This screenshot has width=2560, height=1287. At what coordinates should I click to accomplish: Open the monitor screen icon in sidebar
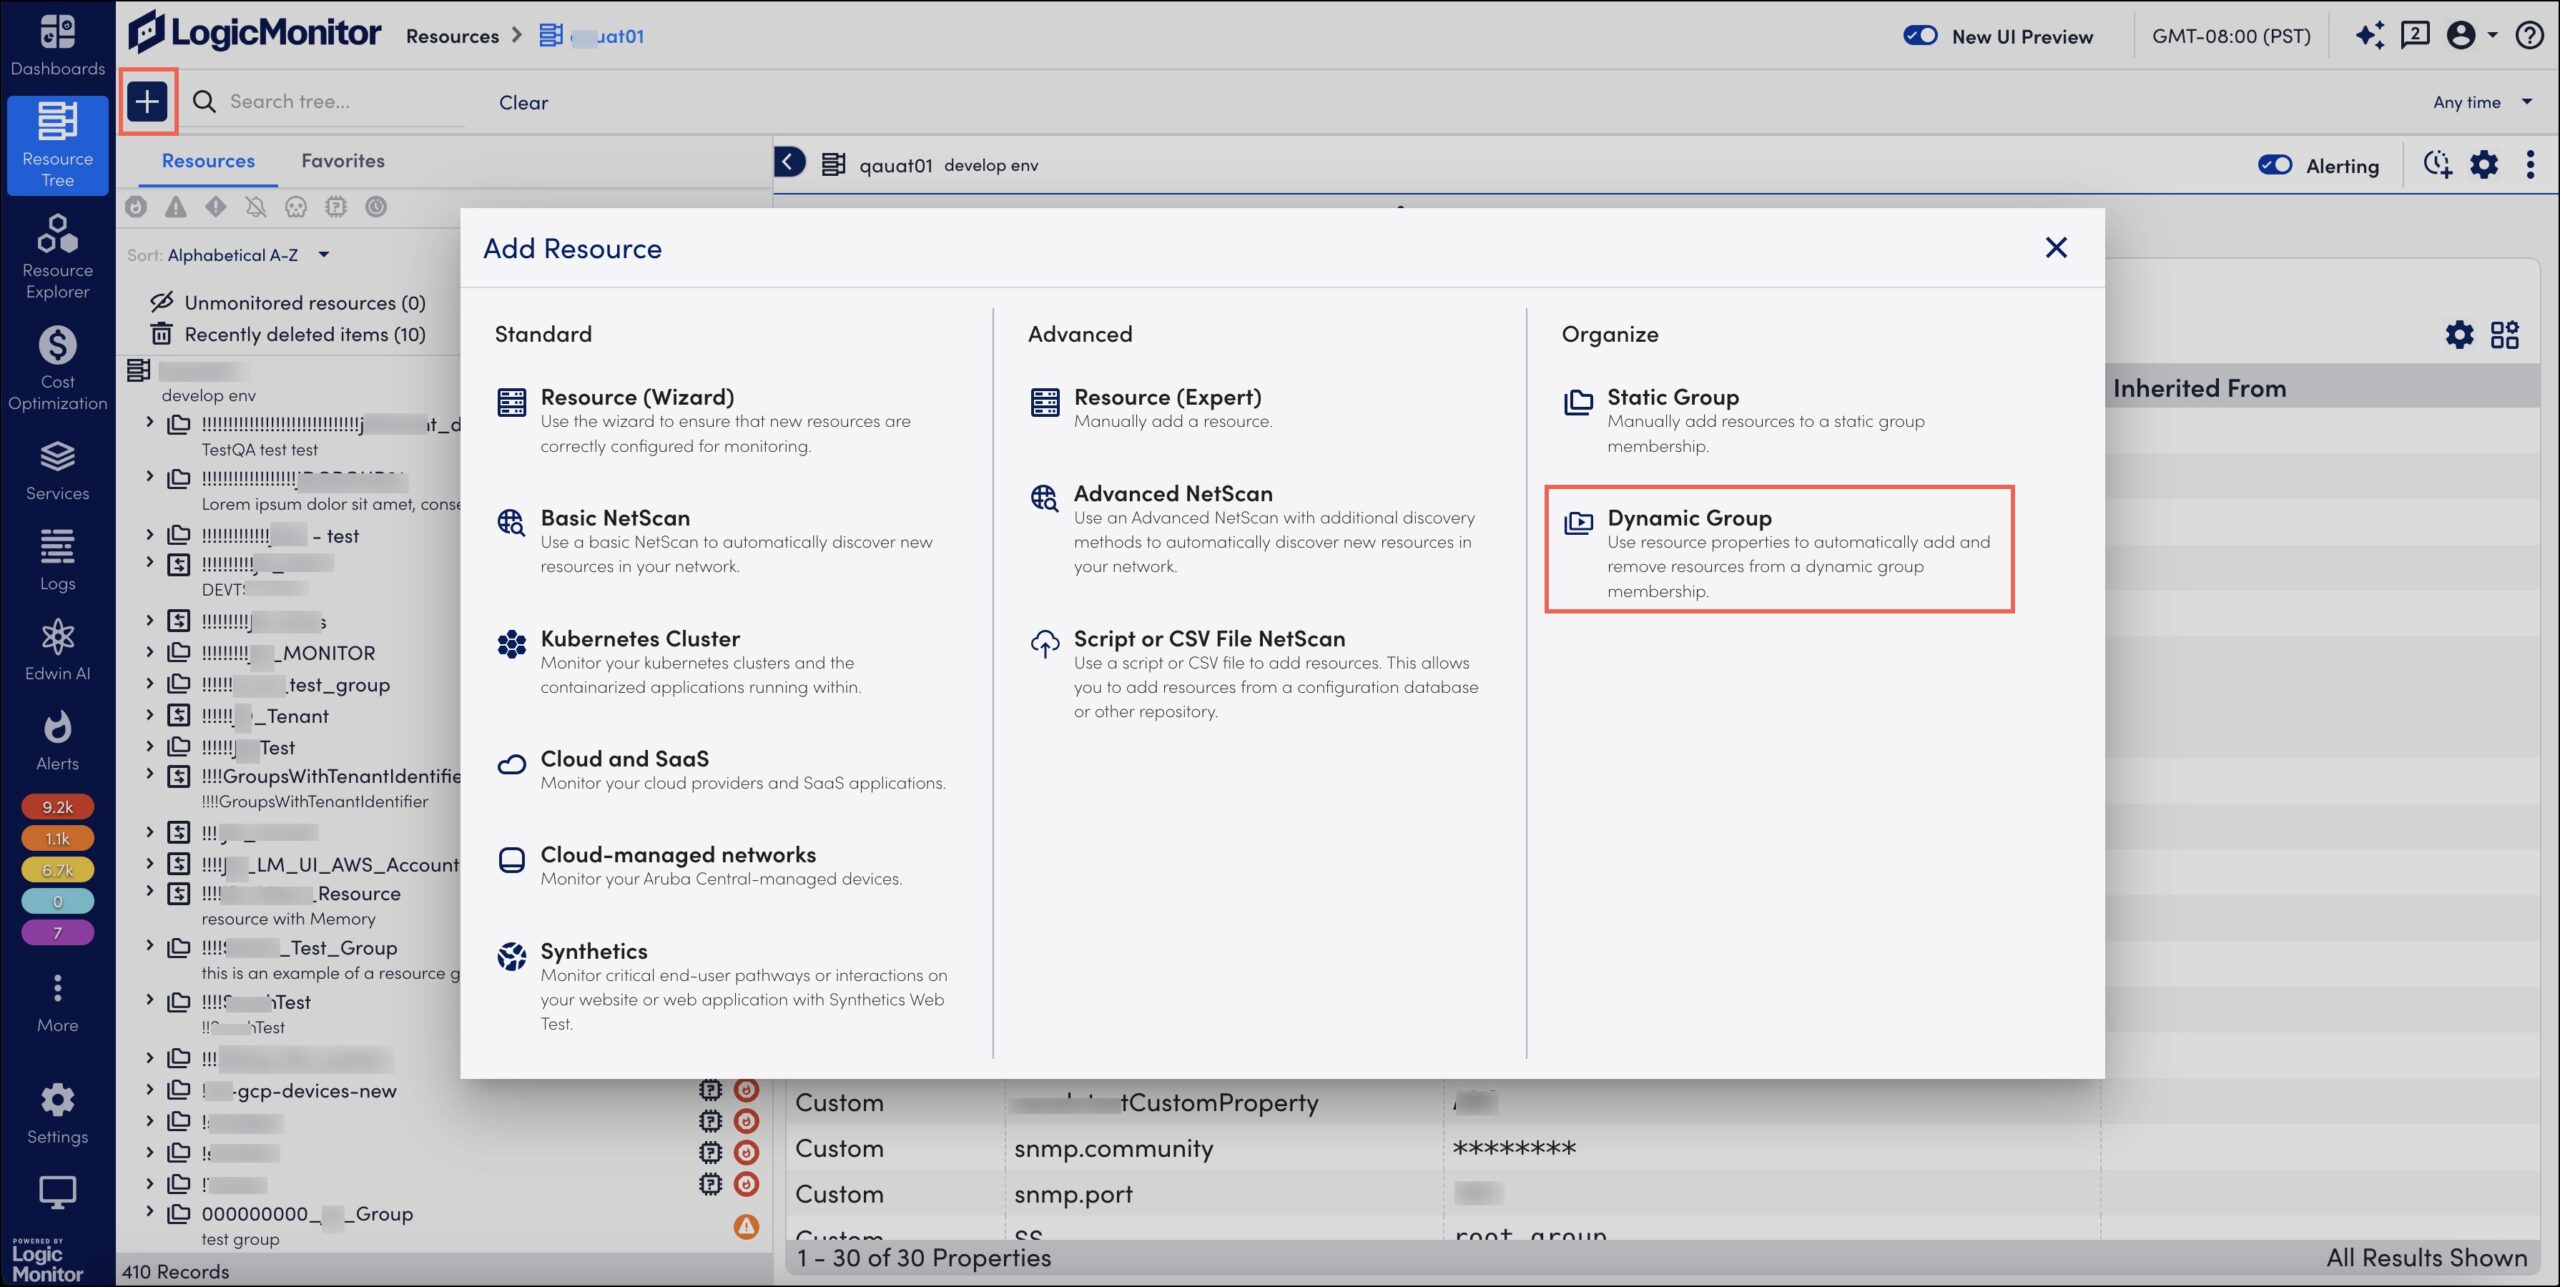click(x=57, y=1192)
